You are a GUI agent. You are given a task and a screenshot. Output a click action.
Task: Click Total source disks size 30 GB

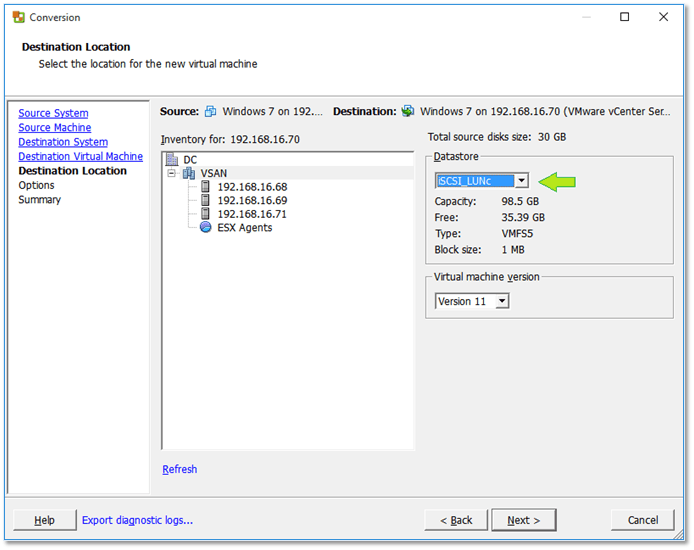click(x=497, y=137)
